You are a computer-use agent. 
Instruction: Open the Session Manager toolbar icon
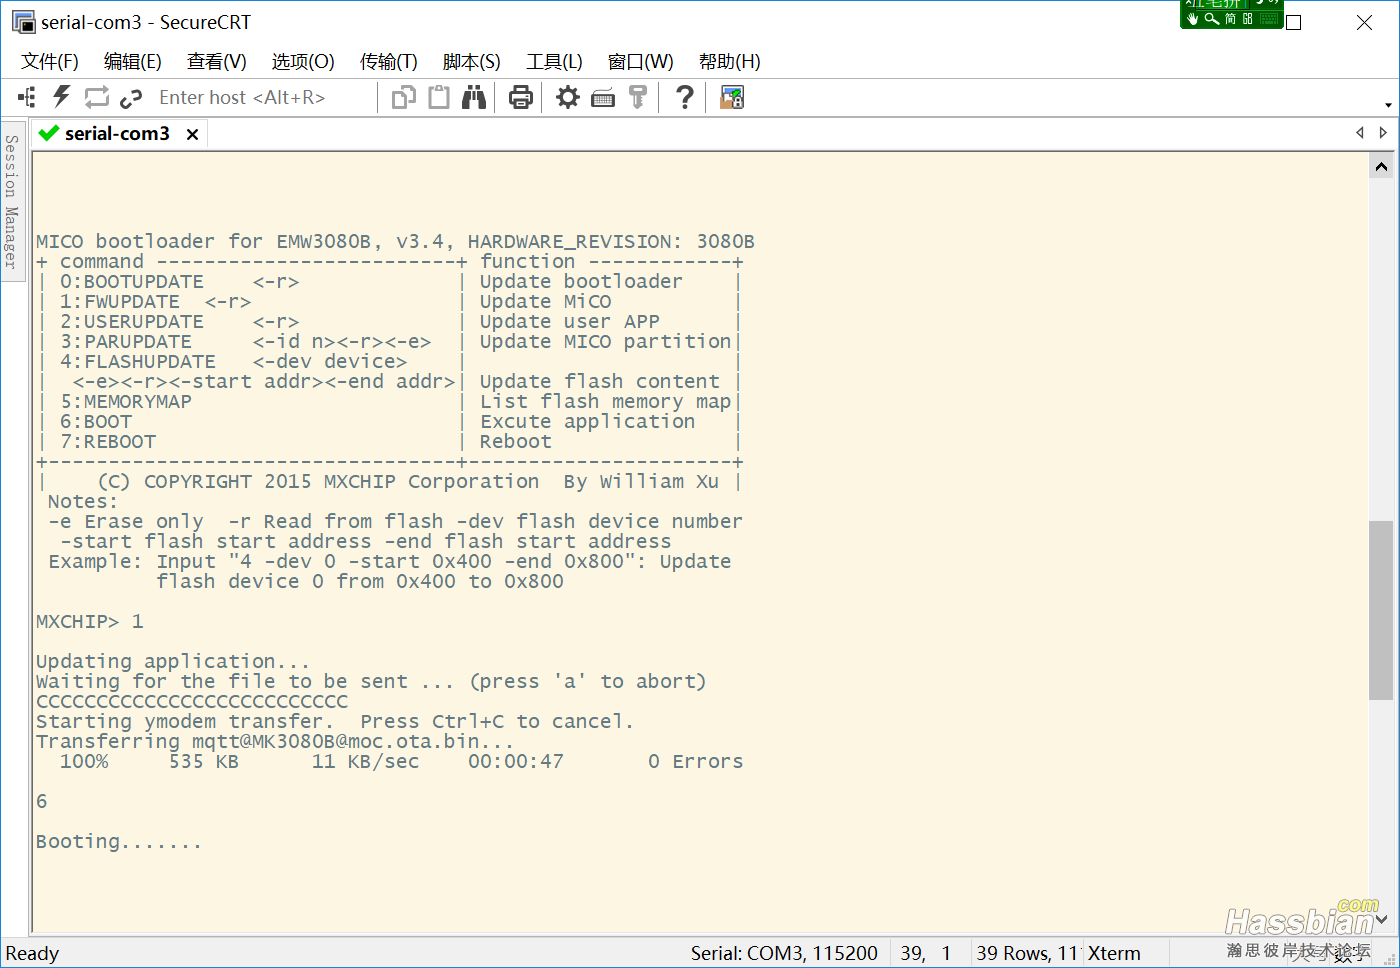tap(27, 97)
